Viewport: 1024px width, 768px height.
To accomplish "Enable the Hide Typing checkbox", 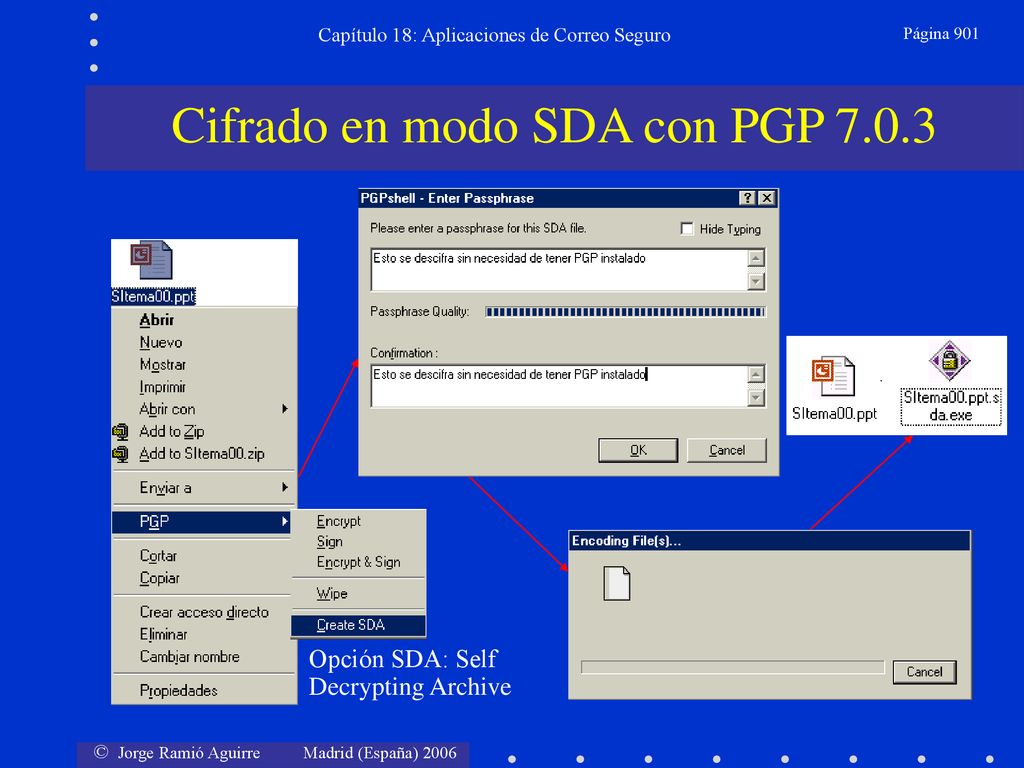I will coord(687,229).
